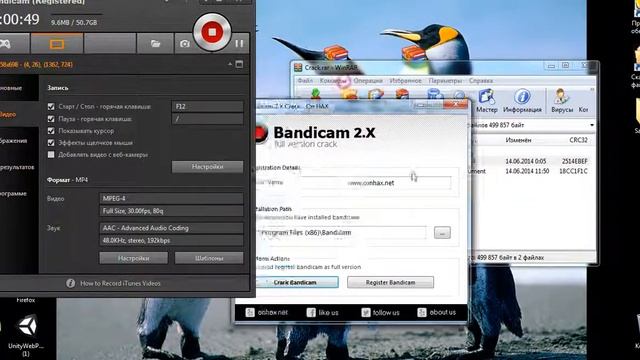Expand the WinRAR address bar dropdown arrow
The height and width of the screenshot is (360, 640).
[x=591, y=125]
